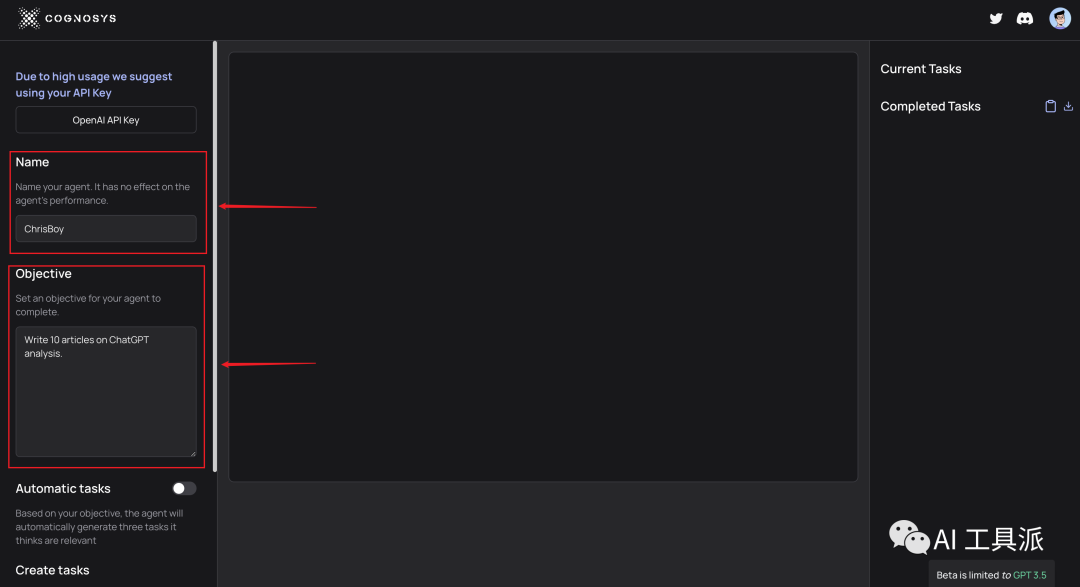1080x587 pixels.
Task: Open the Twitter link icon
Action: [x=996, y=18]
